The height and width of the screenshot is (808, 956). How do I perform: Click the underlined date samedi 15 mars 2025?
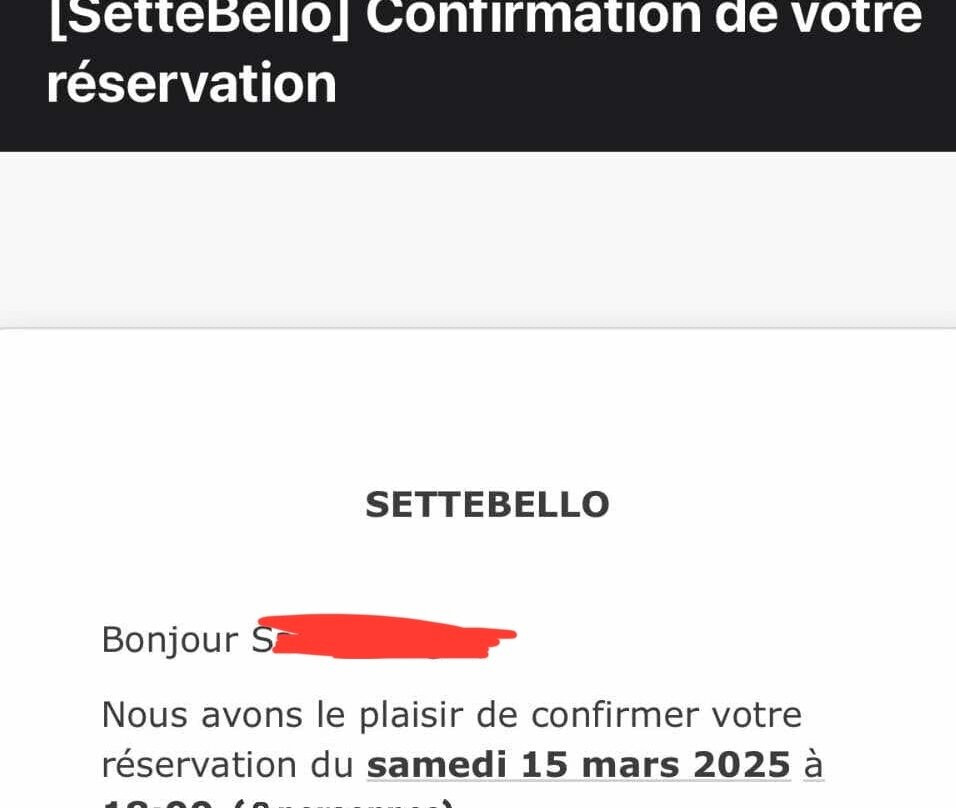[x=579, y=765]
